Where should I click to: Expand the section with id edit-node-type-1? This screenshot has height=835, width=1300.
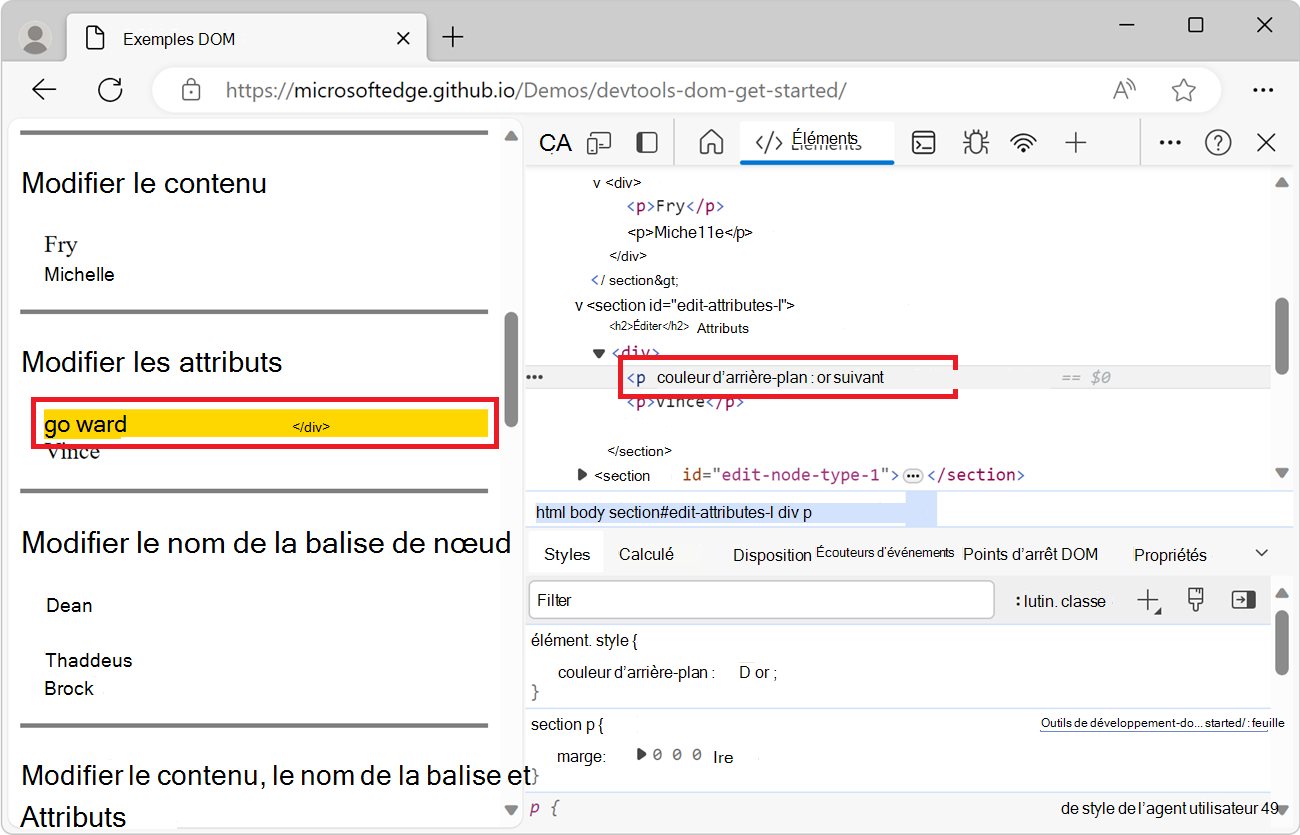(582, 475)
